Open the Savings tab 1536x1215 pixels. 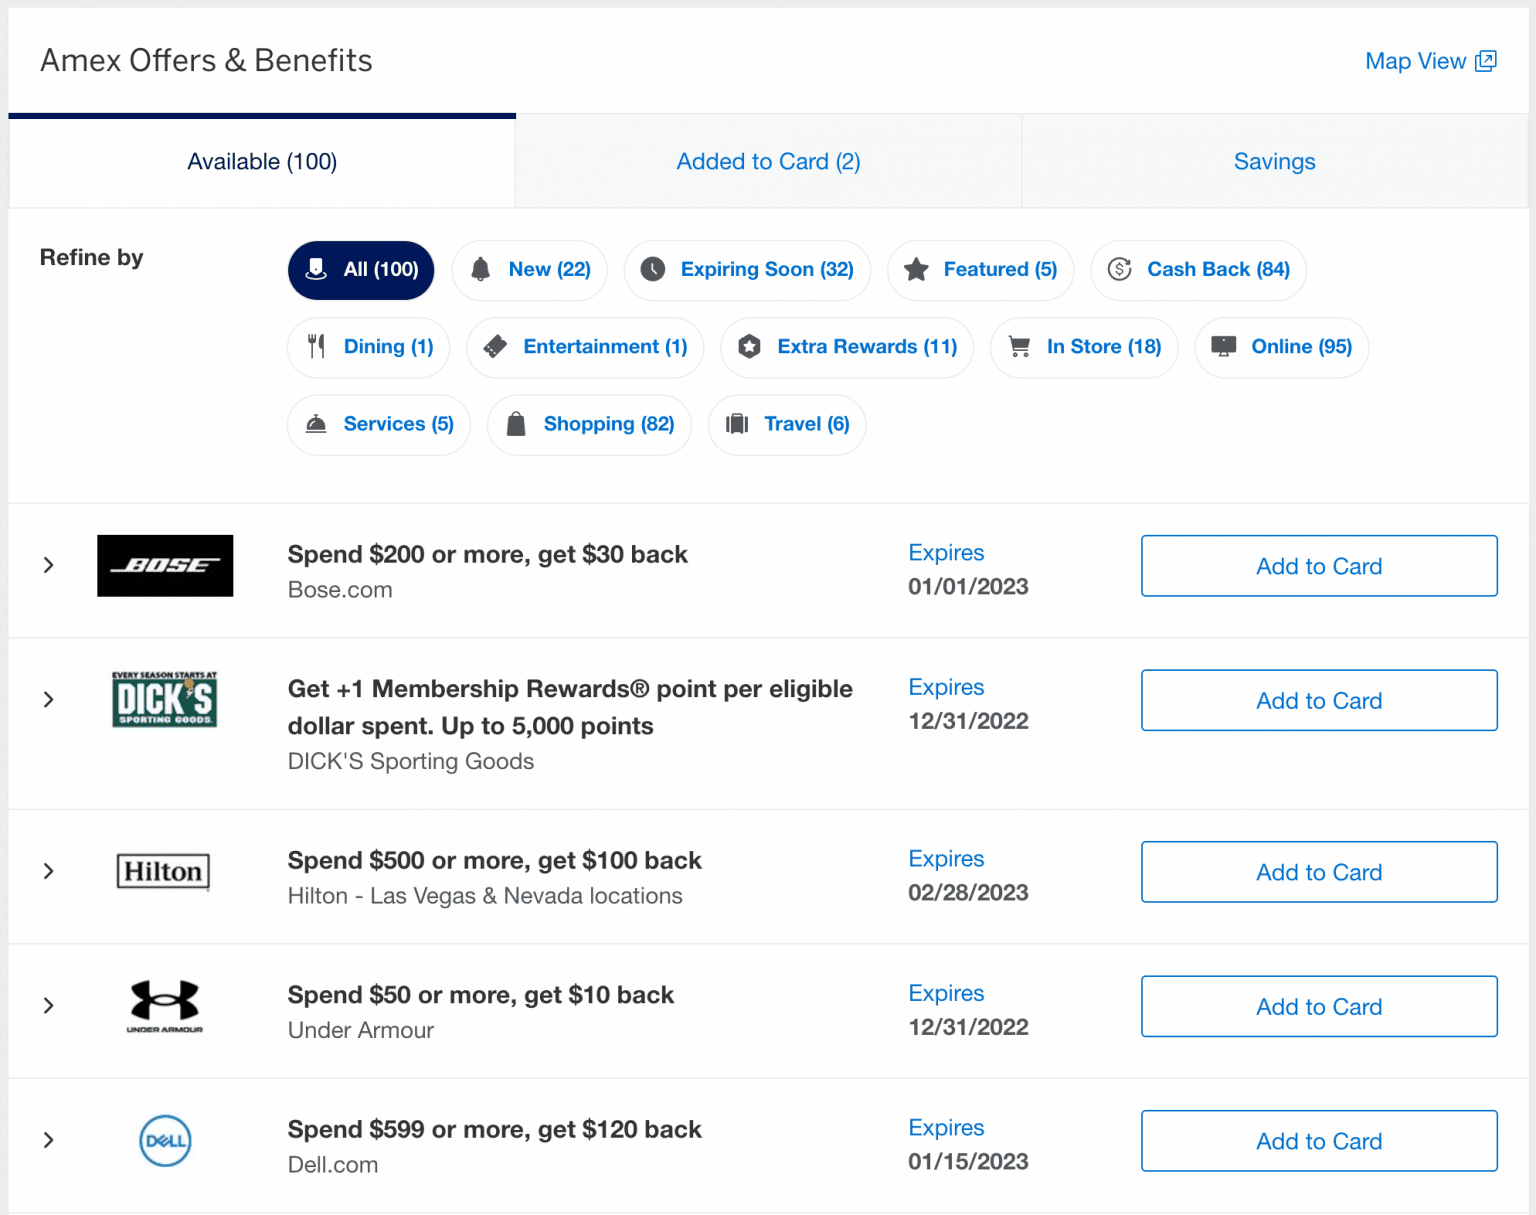pos(1274,161)
